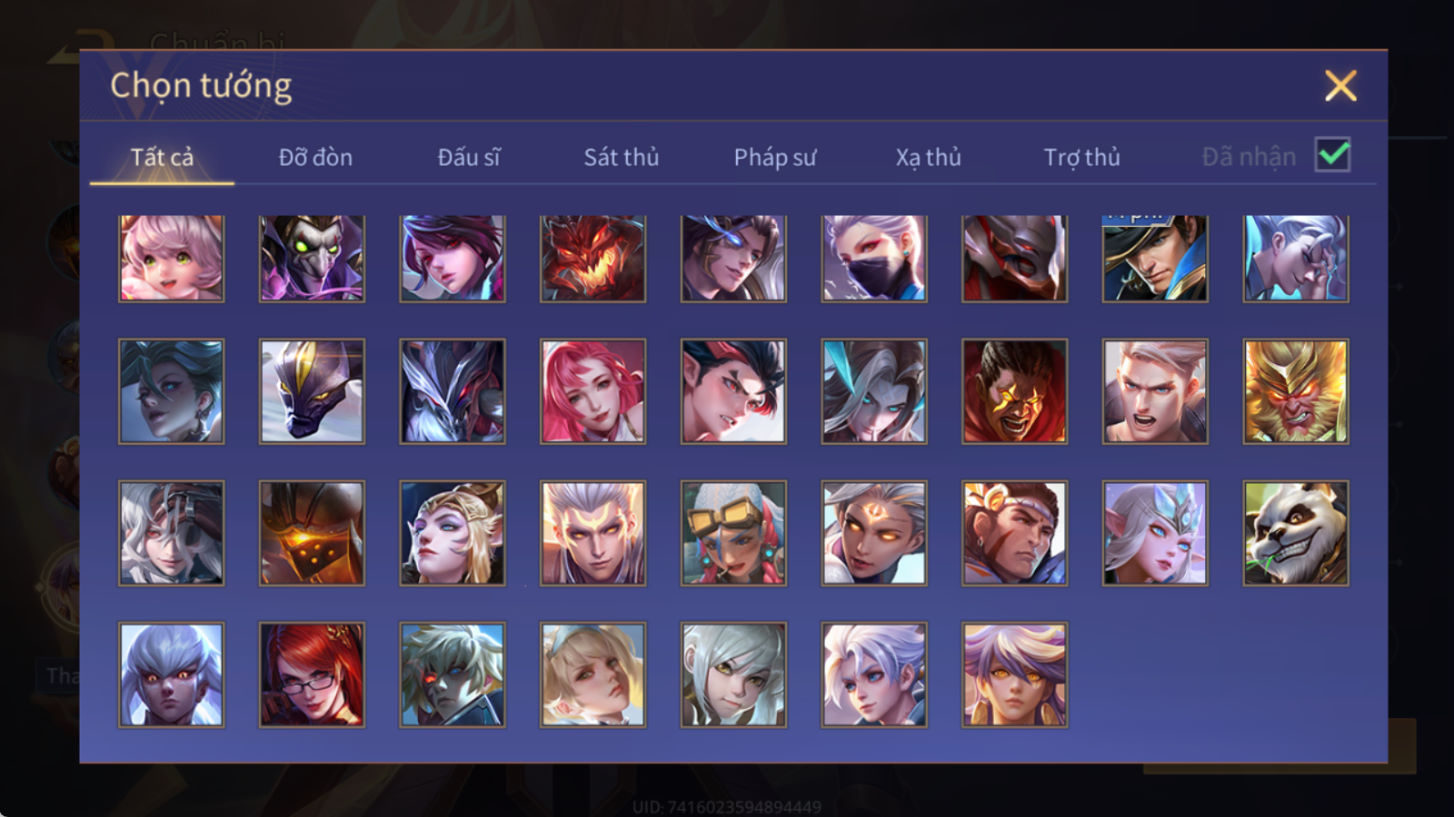Select the hero with yellow goggles
1454x817 pixels.
[733, 533]
